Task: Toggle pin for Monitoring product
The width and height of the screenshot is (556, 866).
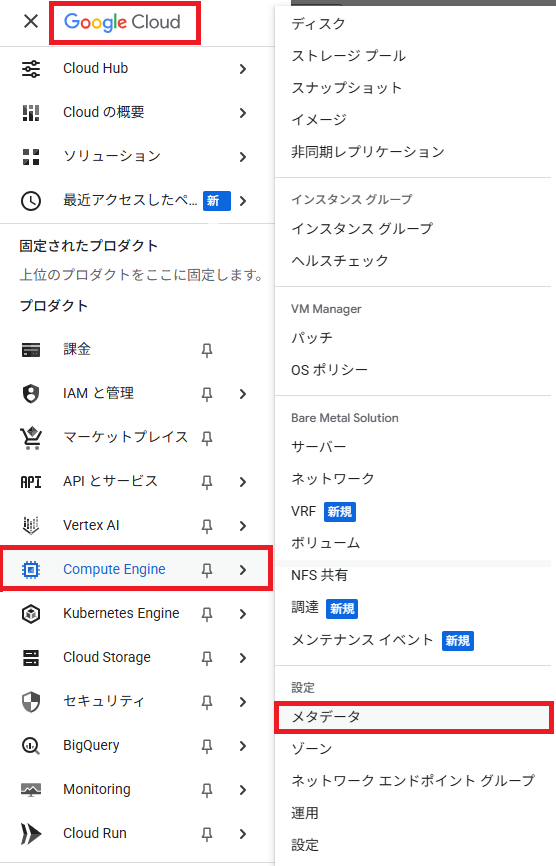Action: [207, 790]
